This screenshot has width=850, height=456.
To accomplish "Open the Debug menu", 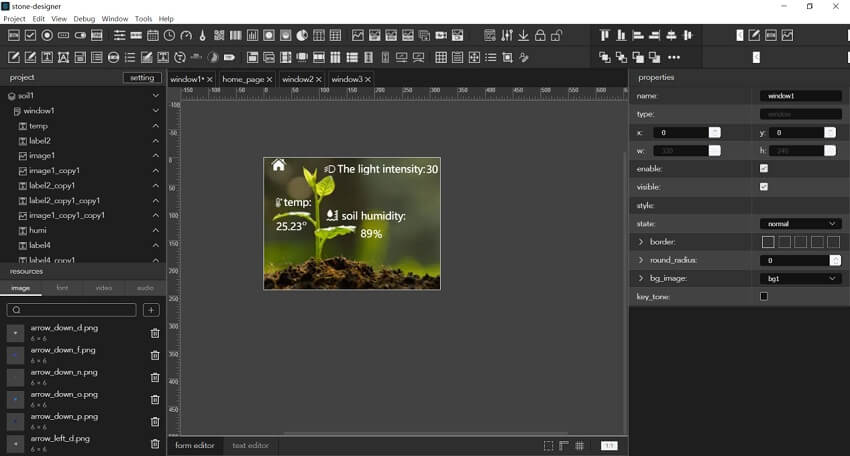I will coord(84,18).
